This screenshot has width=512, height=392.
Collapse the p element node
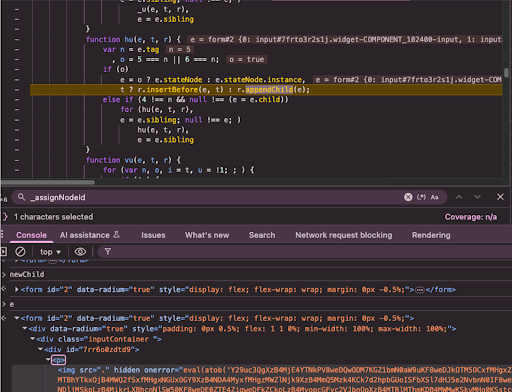pyautogui.click(x=48, y=359)
